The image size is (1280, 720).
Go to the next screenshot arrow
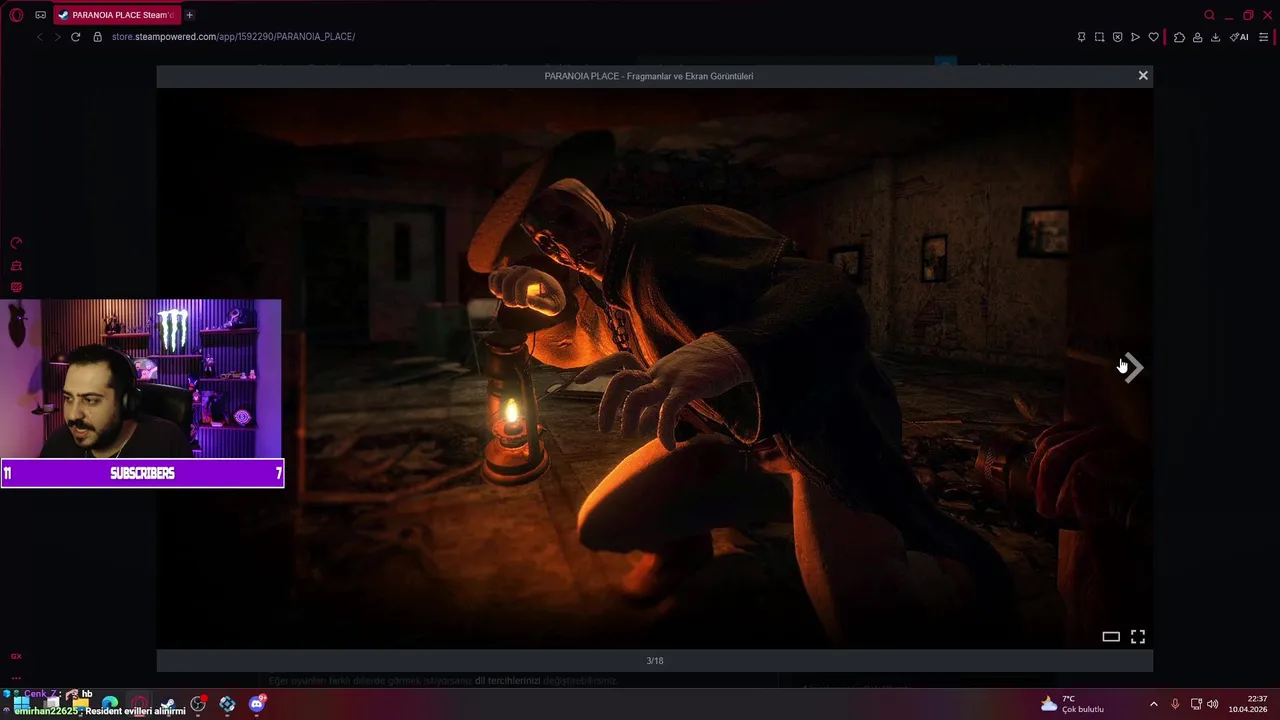pos(1133,367)
